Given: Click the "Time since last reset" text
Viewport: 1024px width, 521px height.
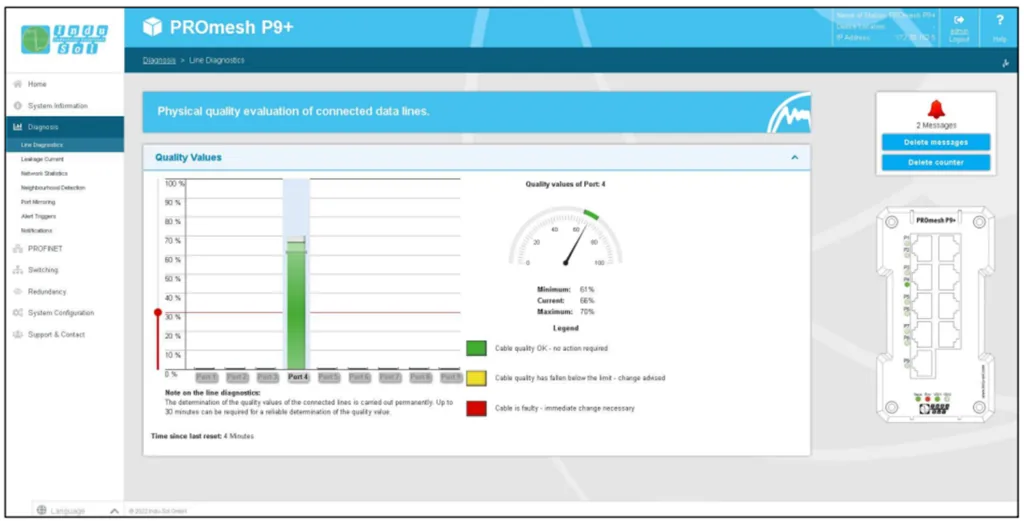Looking at the screenshot, I should click(x=186, y=435).
